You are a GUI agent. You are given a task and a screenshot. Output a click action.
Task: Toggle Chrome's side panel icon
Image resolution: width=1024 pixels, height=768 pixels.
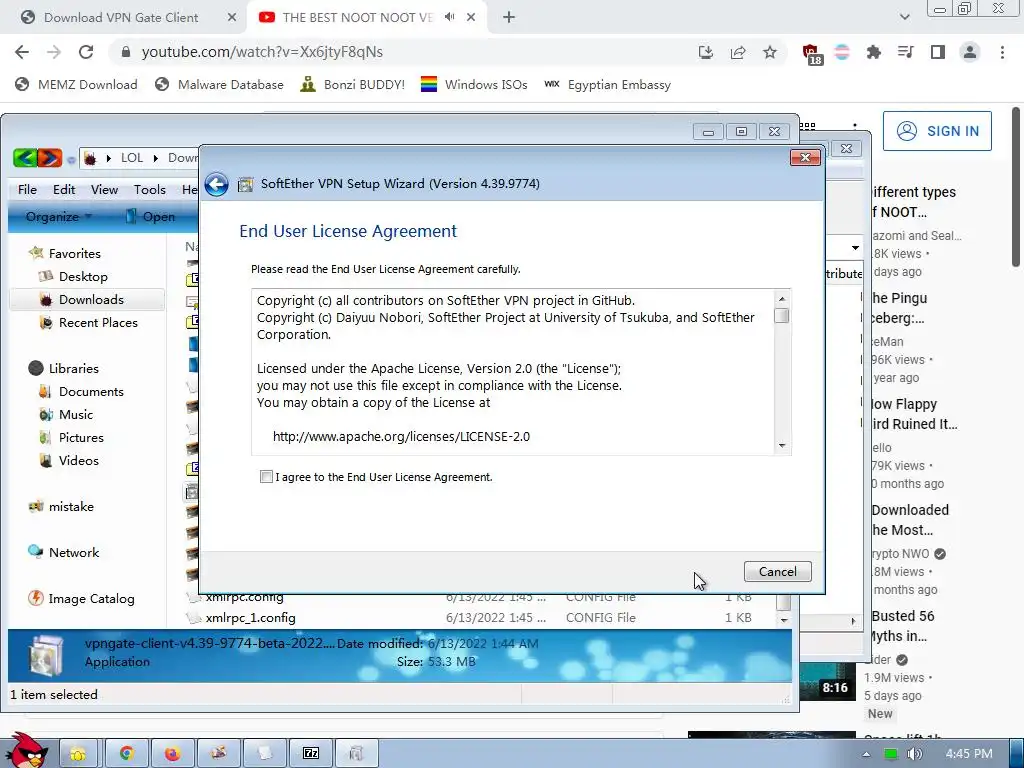(x=938, y=52)
